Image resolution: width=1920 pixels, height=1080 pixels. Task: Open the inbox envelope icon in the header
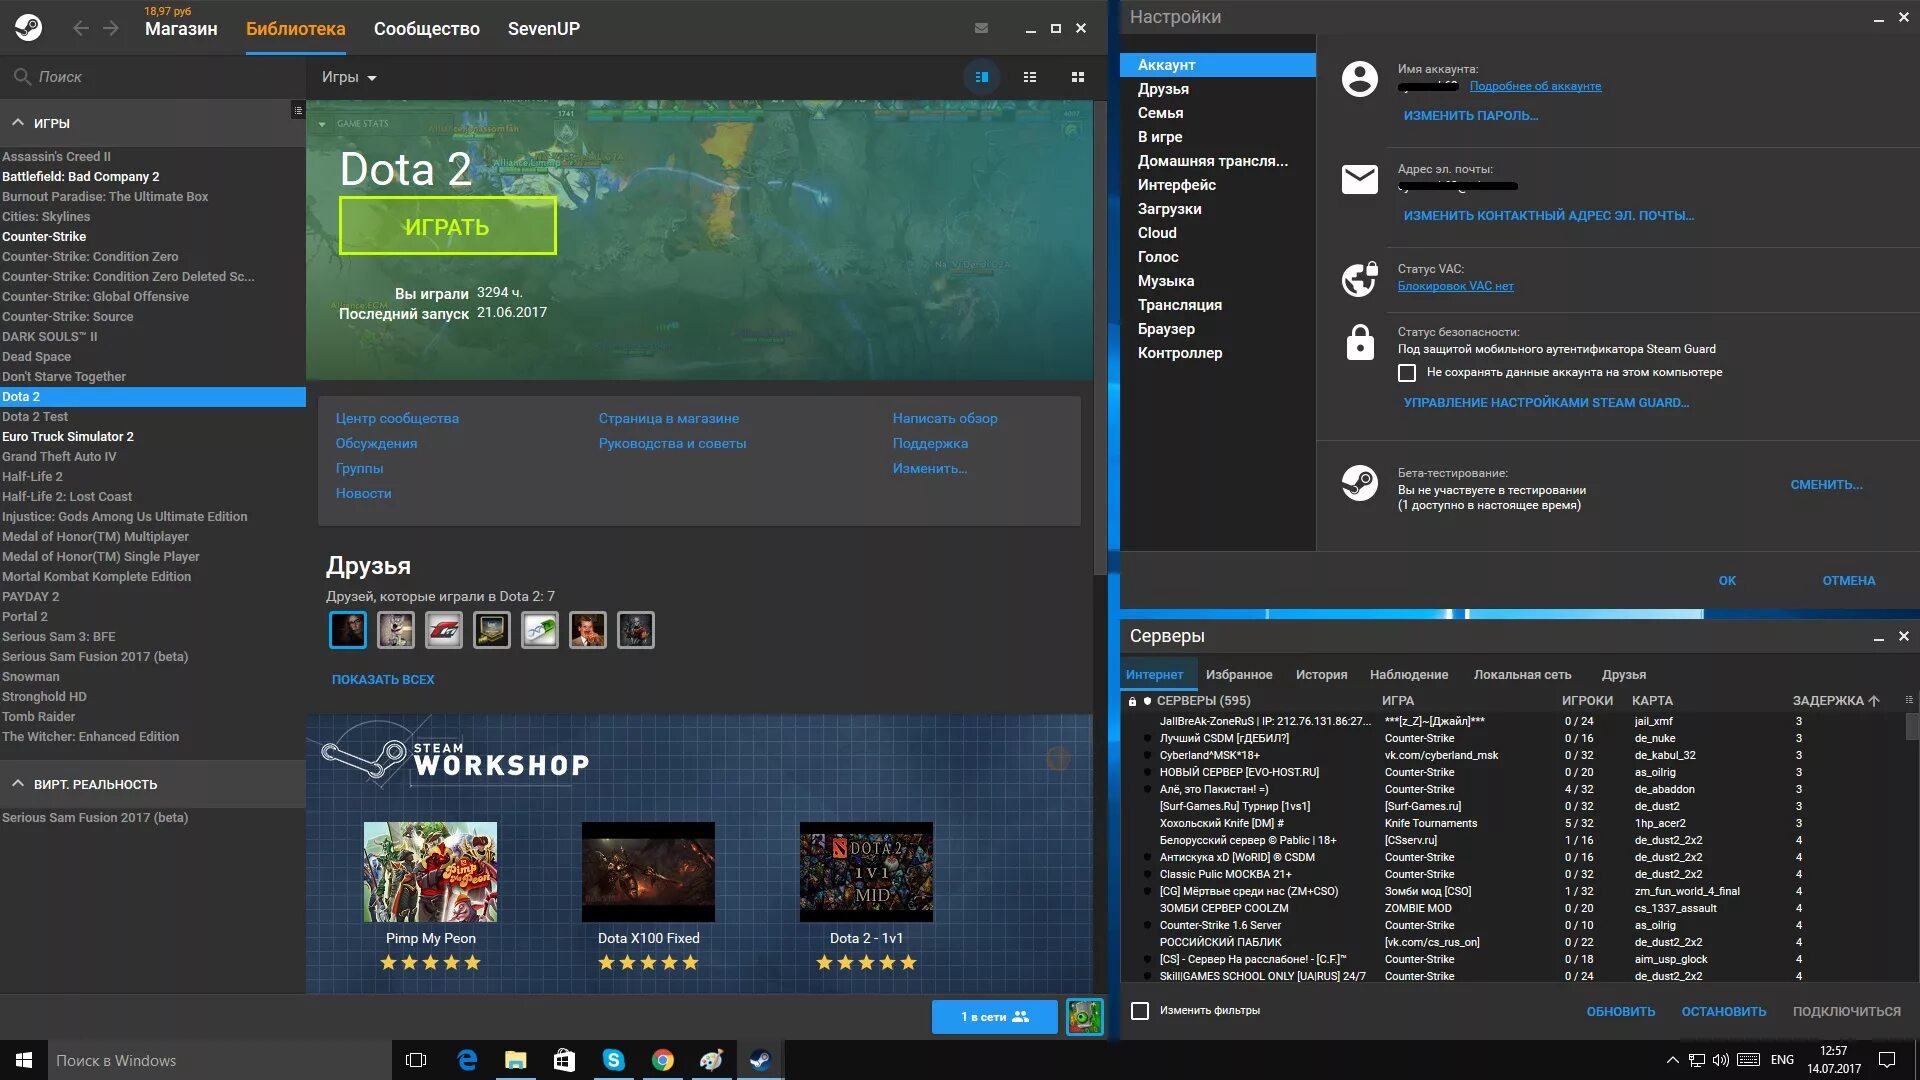pos(981,28)
